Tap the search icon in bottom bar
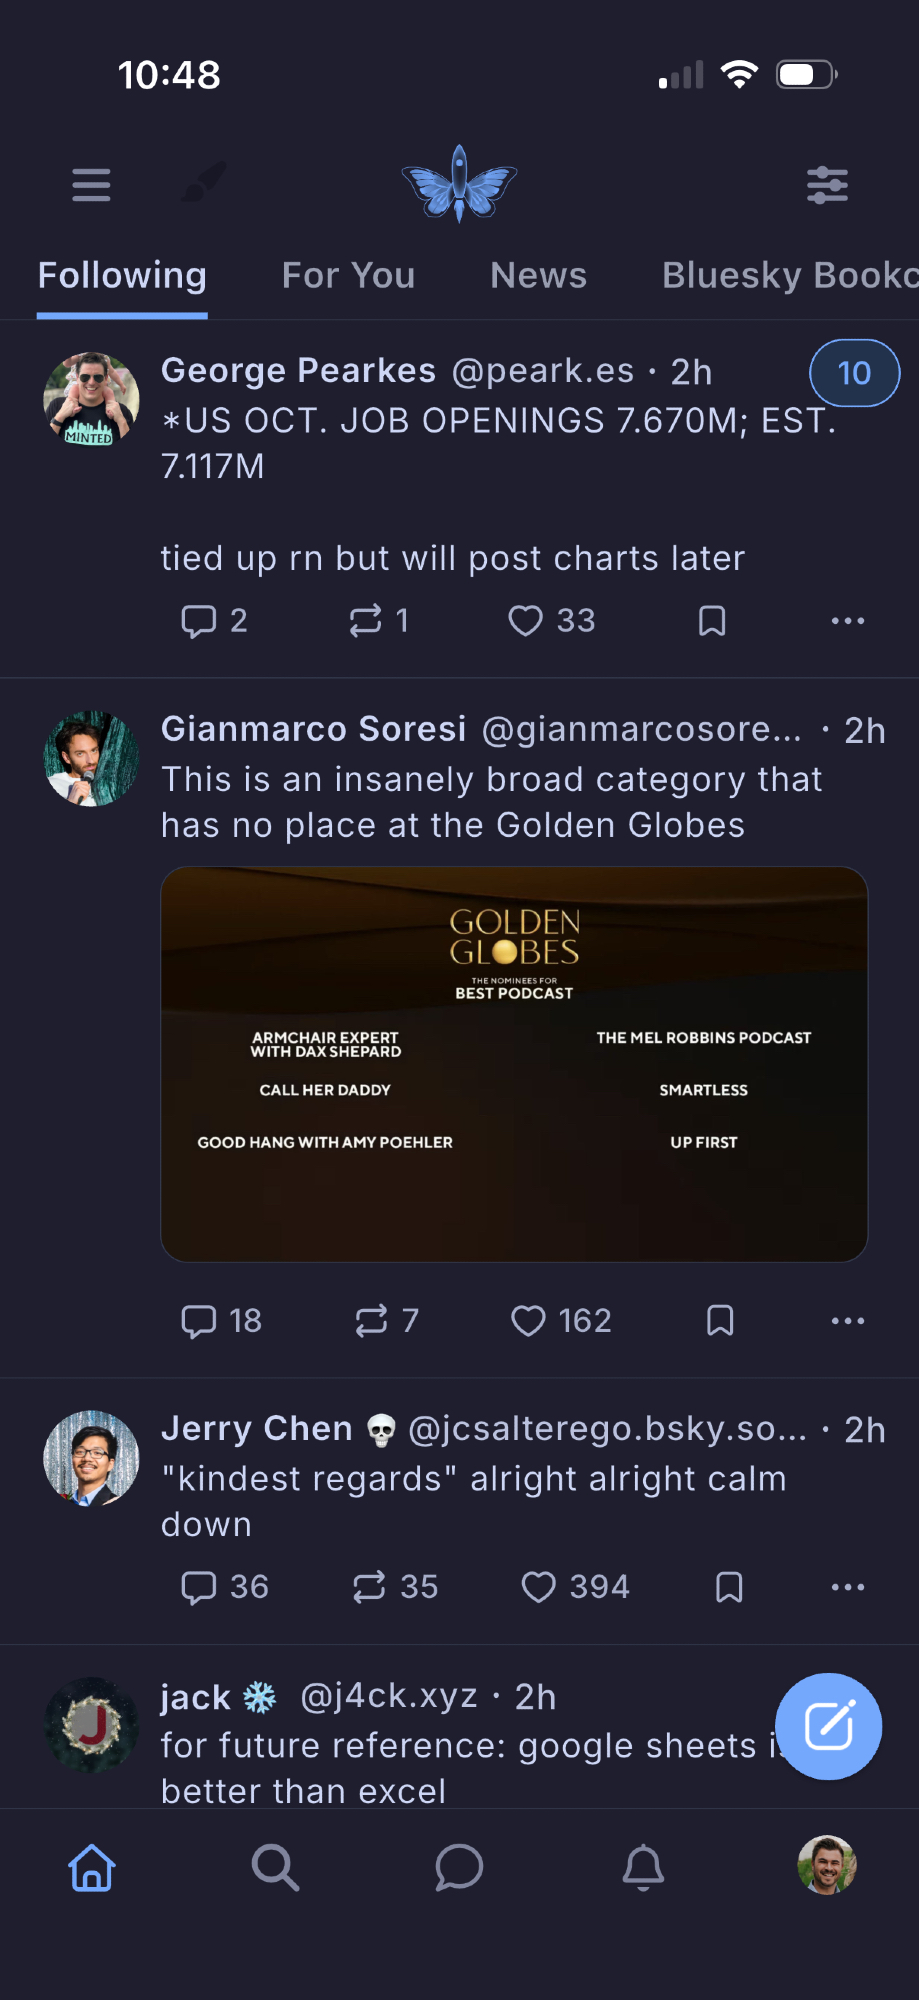Image resolution: width=919 pixels, height=2000 pixels. click(275, 1867)
